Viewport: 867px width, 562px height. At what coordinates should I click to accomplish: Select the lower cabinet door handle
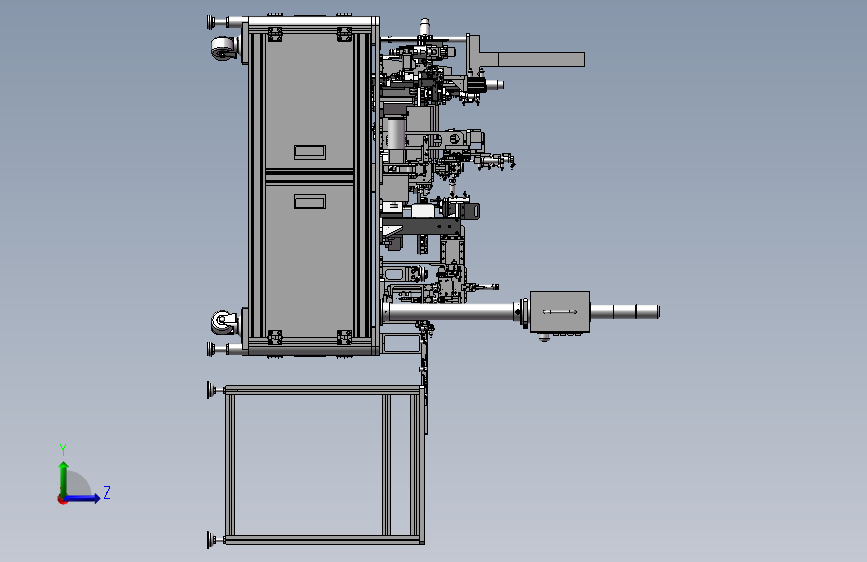[310, 201]
